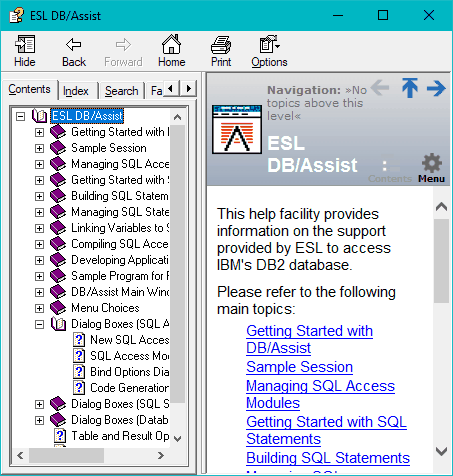Click the blue up-arrow navigation icon
453x476 pixels.
pos(410,88)
